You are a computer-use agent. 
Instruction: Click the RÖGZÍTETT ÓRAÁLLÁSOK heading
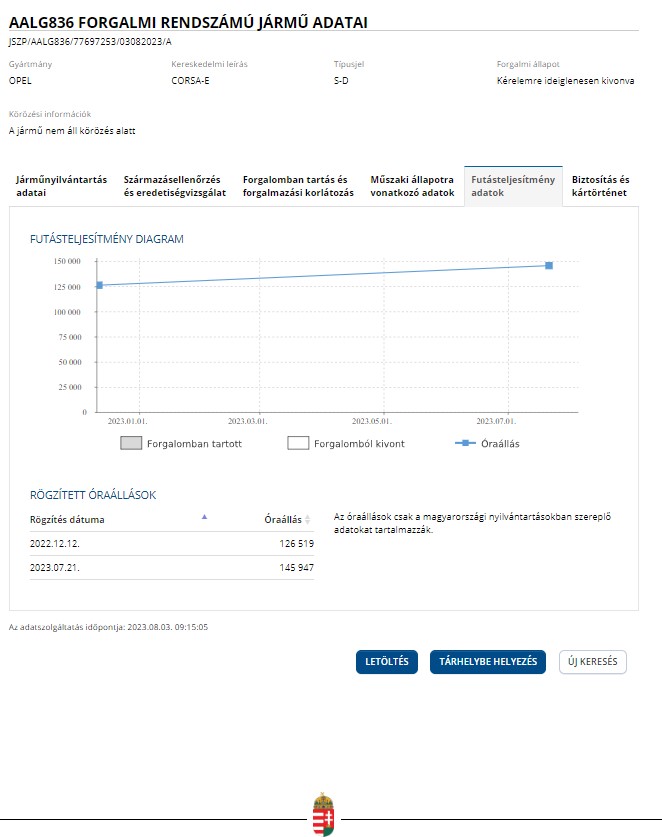coord(93,495)
